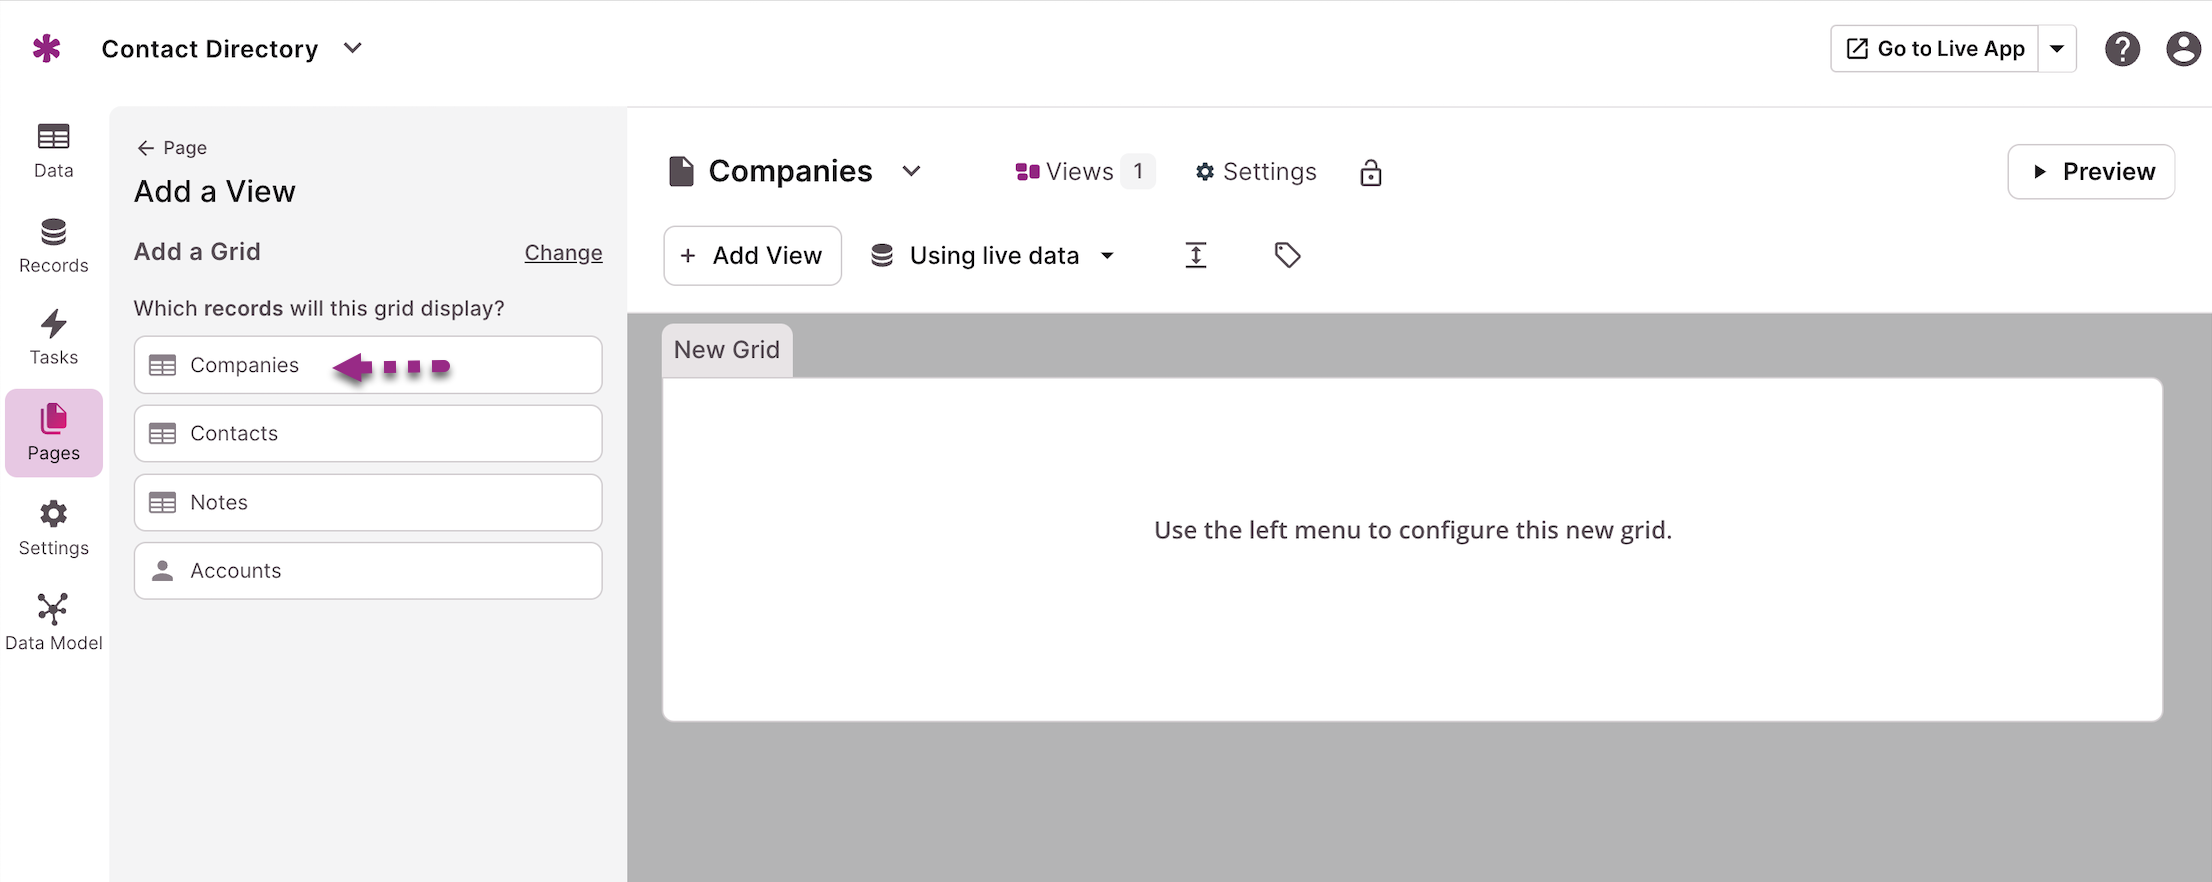Expand the Companies page dropdown chevron
Screen dimensions: 2212x882
[x=911, y=172]
